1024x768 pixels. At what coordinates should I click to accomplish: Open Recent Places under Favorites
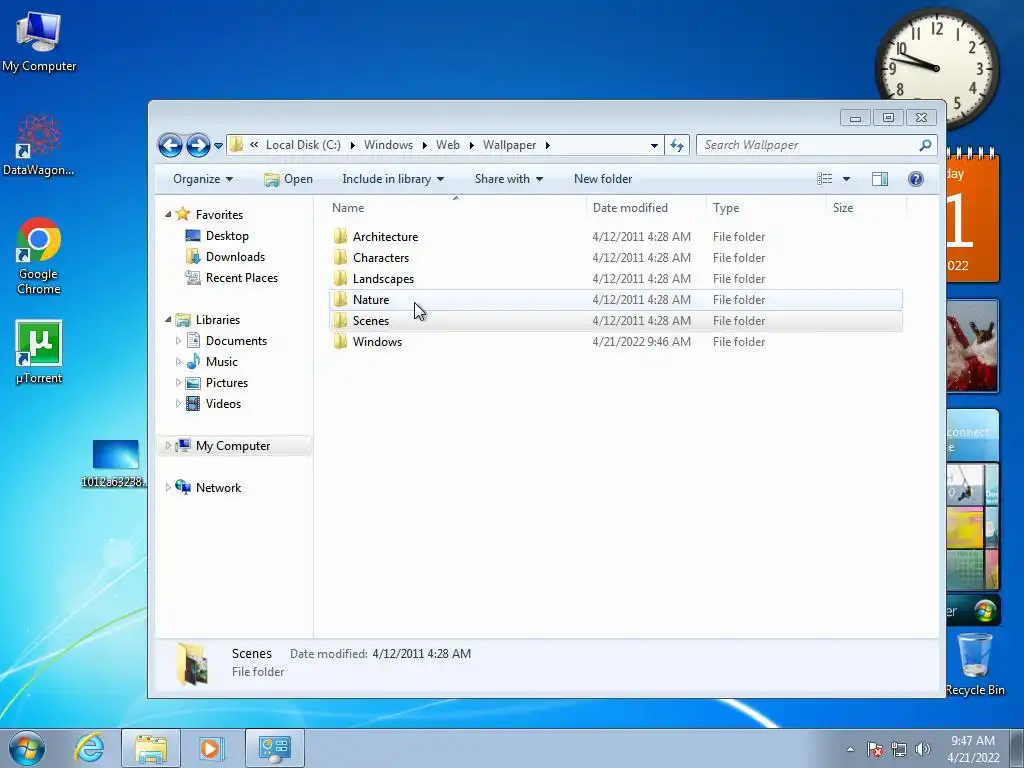pos(242,278)
